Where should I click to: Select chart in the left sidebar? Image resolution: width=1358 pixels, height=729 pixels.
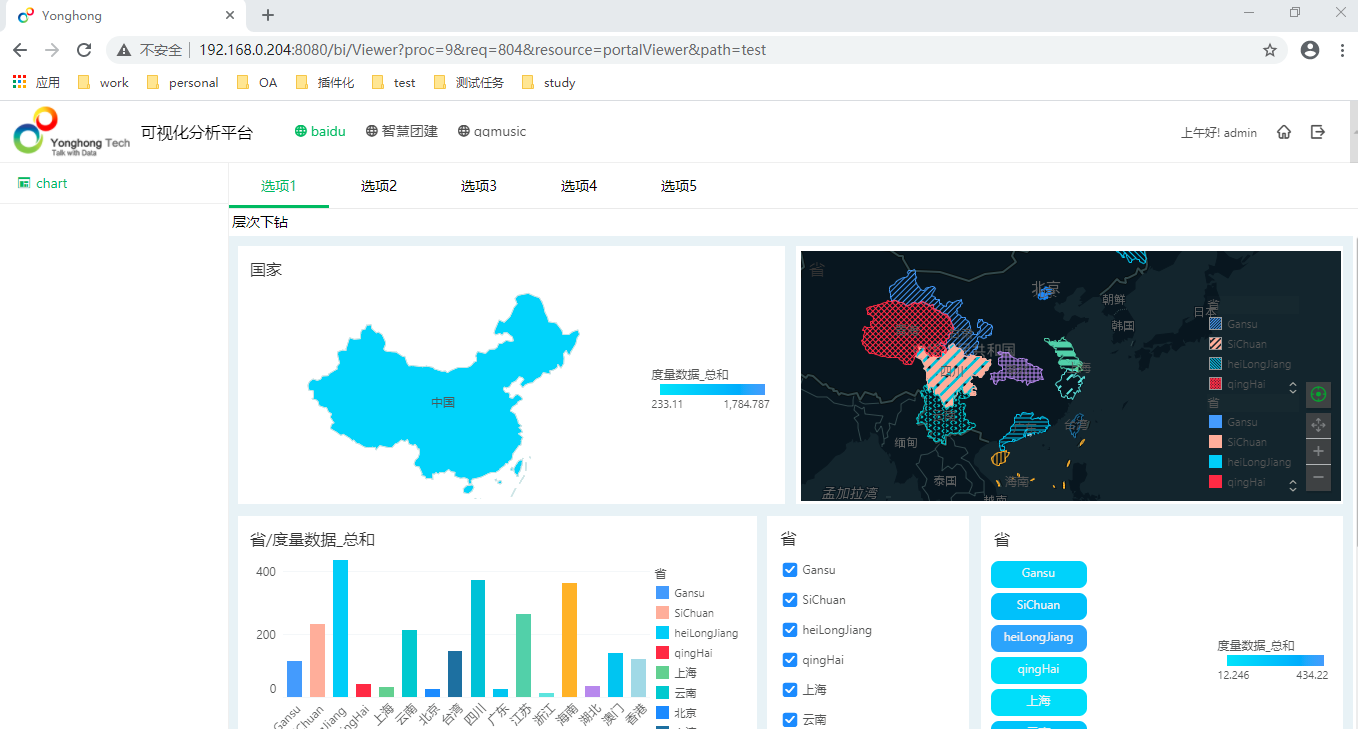[43, 183]
